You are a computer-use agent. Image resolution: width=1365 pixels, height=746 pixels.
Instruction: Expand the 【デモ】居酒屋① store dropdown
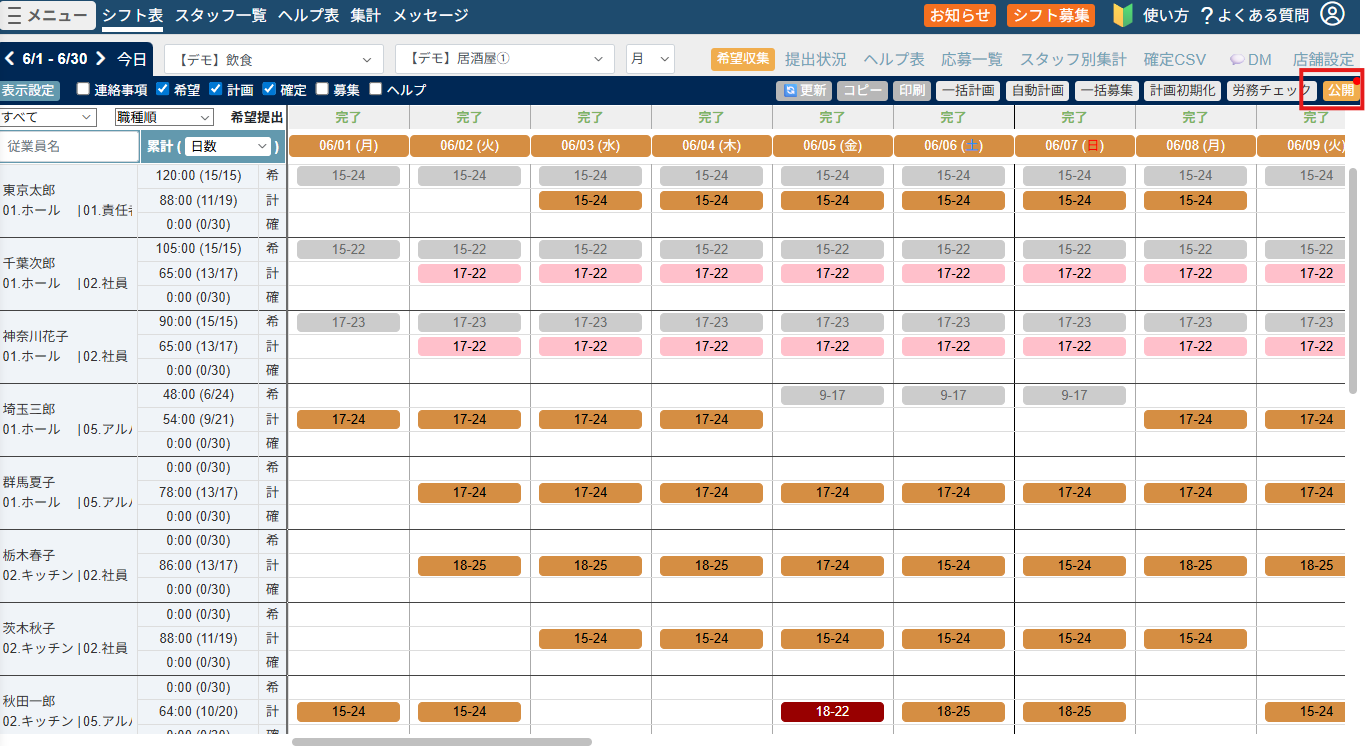tap(505, 59)
